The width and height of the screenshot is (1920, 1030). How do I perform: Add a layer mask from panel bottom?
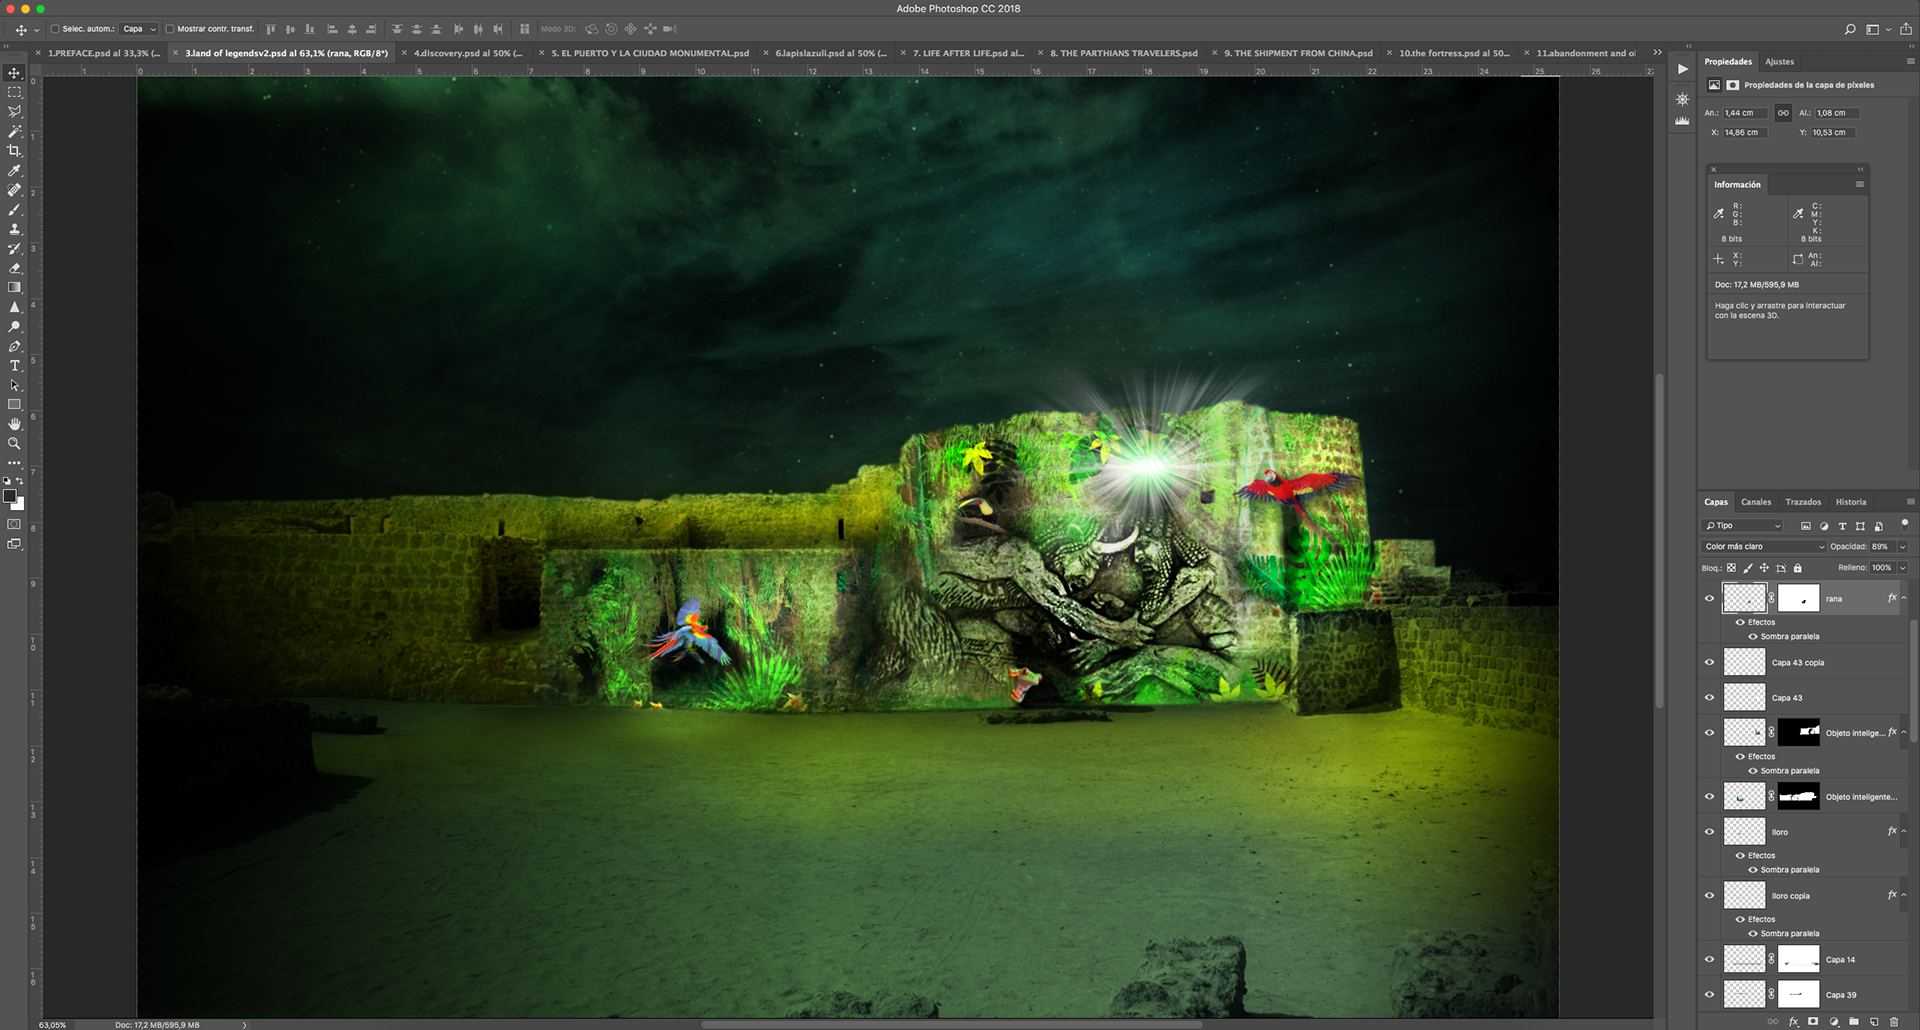pyautogui.click(x=1813, y=1021)
